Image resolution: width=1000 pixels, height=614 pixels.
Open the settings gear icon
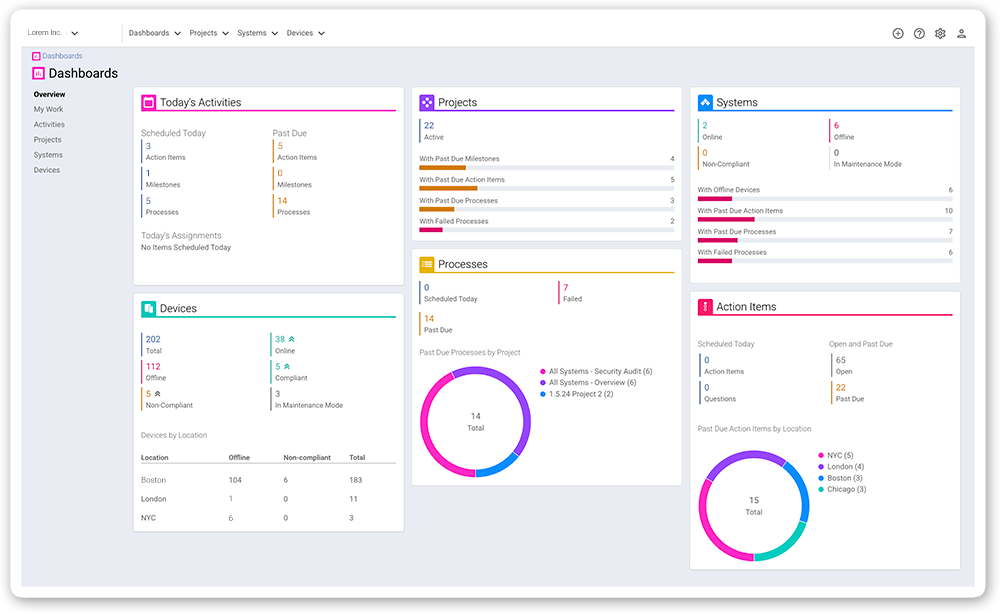coord(940,33)
